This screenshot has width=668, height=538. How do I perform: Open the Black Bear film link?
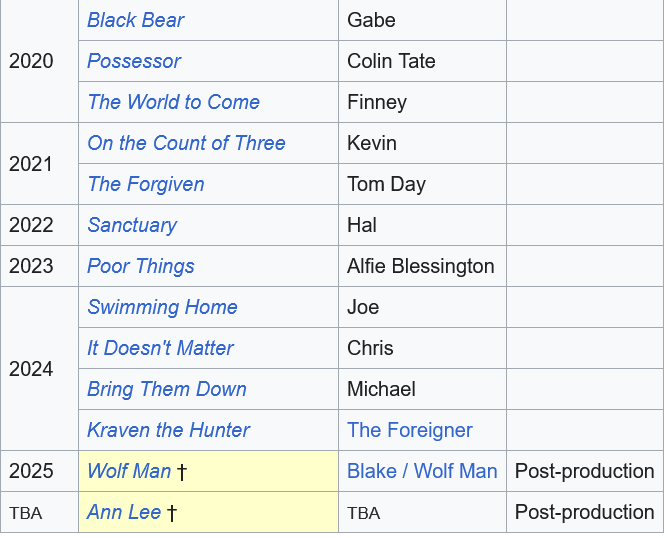[136, 20]
